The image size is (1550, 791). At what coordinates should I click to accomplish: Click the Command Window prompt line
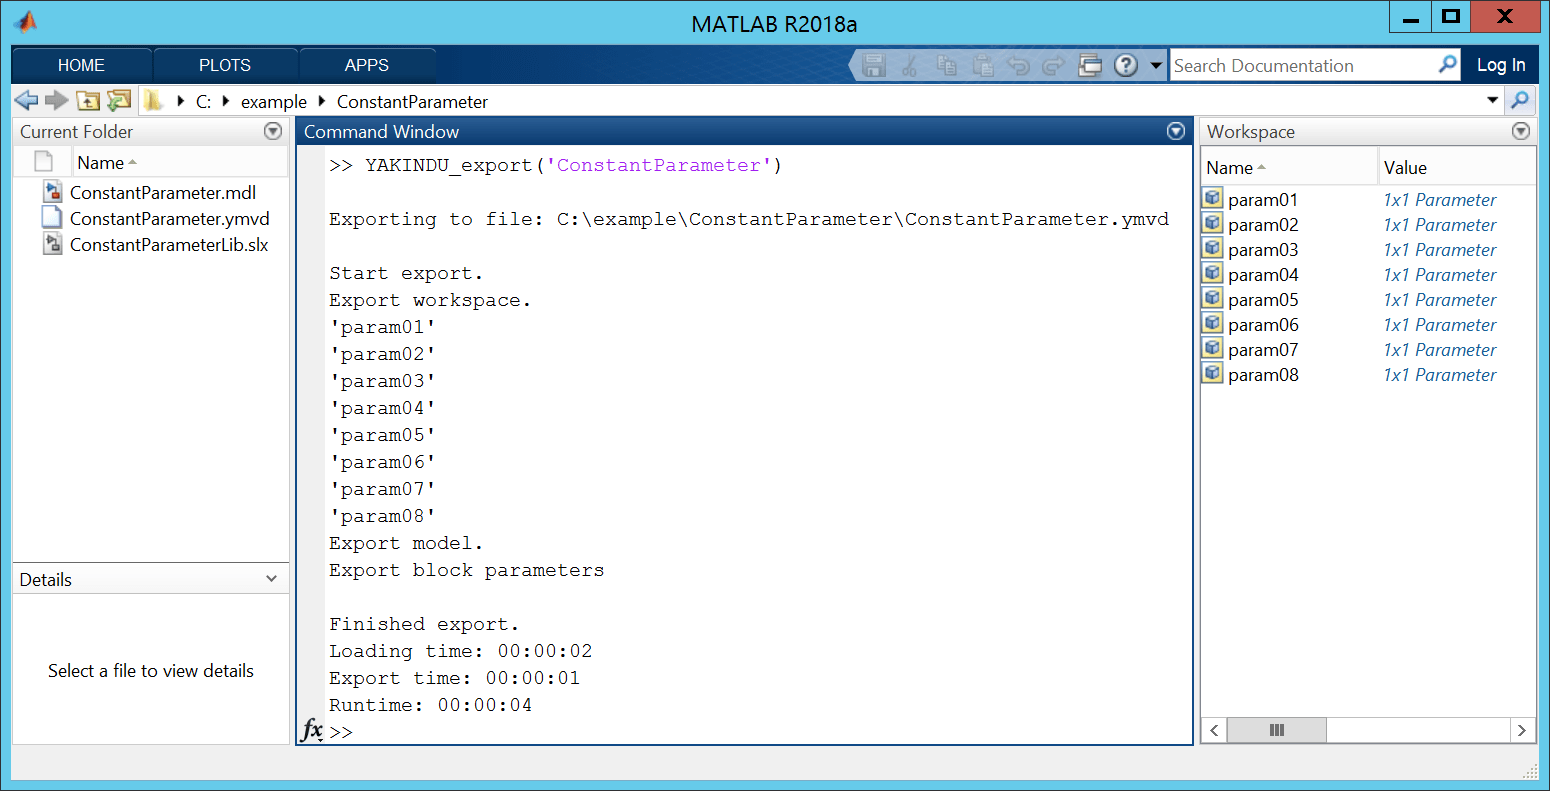[x=760, y=731]
